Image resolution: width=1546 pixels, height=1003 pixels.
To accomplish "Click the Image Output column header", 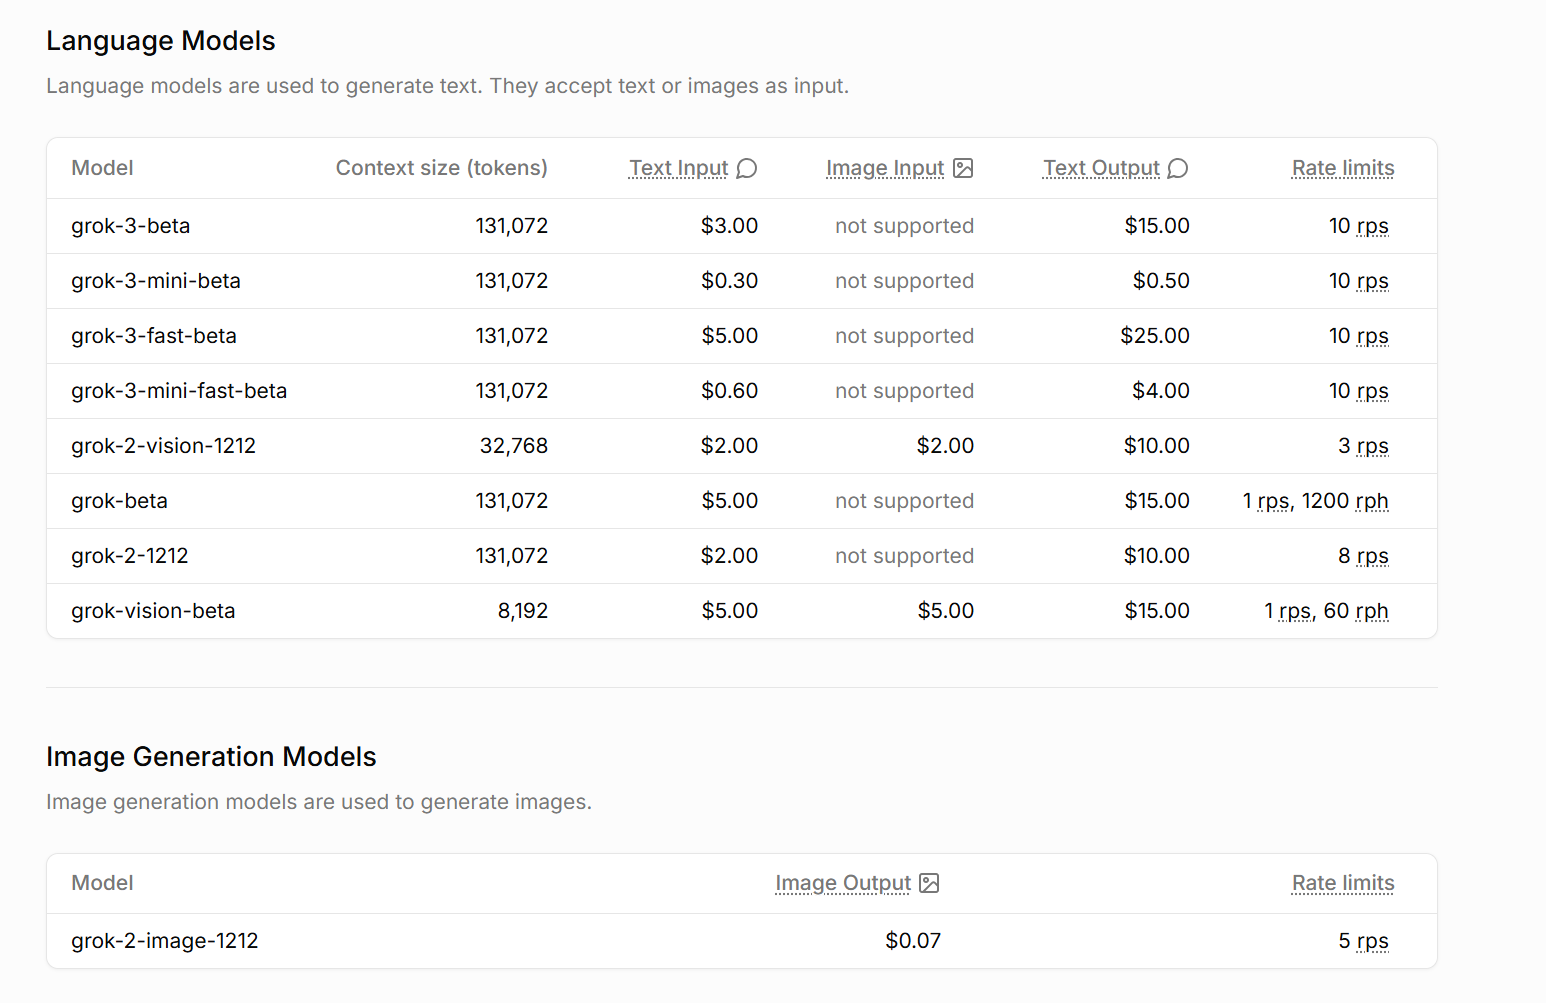I will (x=843, y=883).
